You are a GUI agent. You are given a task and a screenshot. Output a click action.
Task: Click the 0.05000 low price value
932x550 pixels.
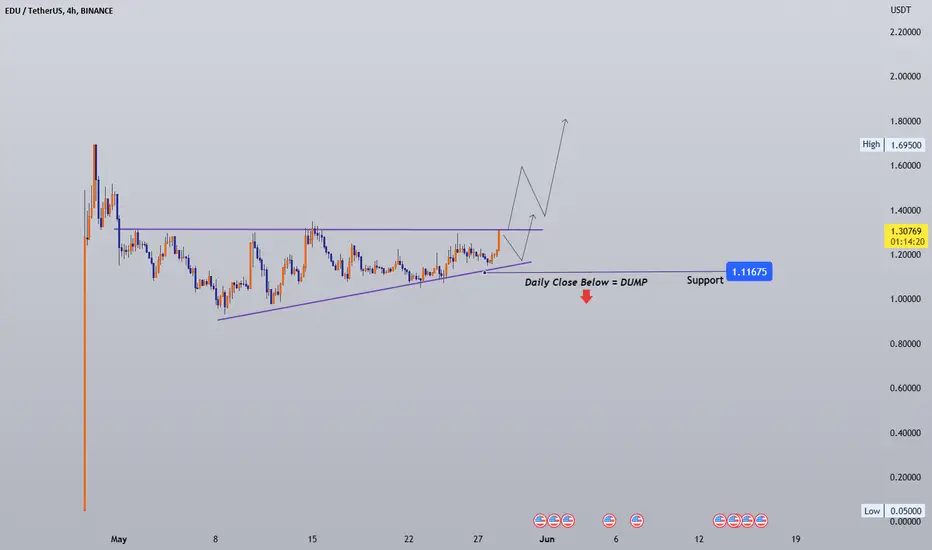click(x=905, y=511)
